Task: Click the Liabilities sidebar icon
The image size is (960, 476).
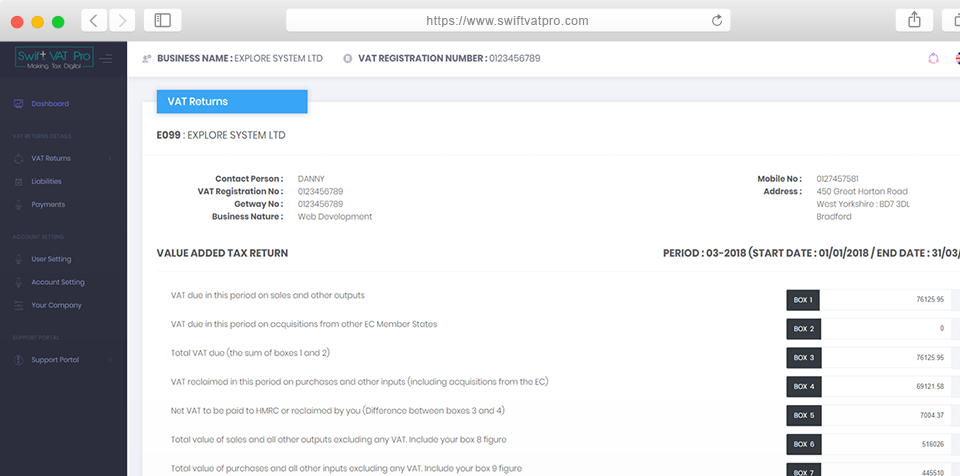Action: tap(18, 181)
